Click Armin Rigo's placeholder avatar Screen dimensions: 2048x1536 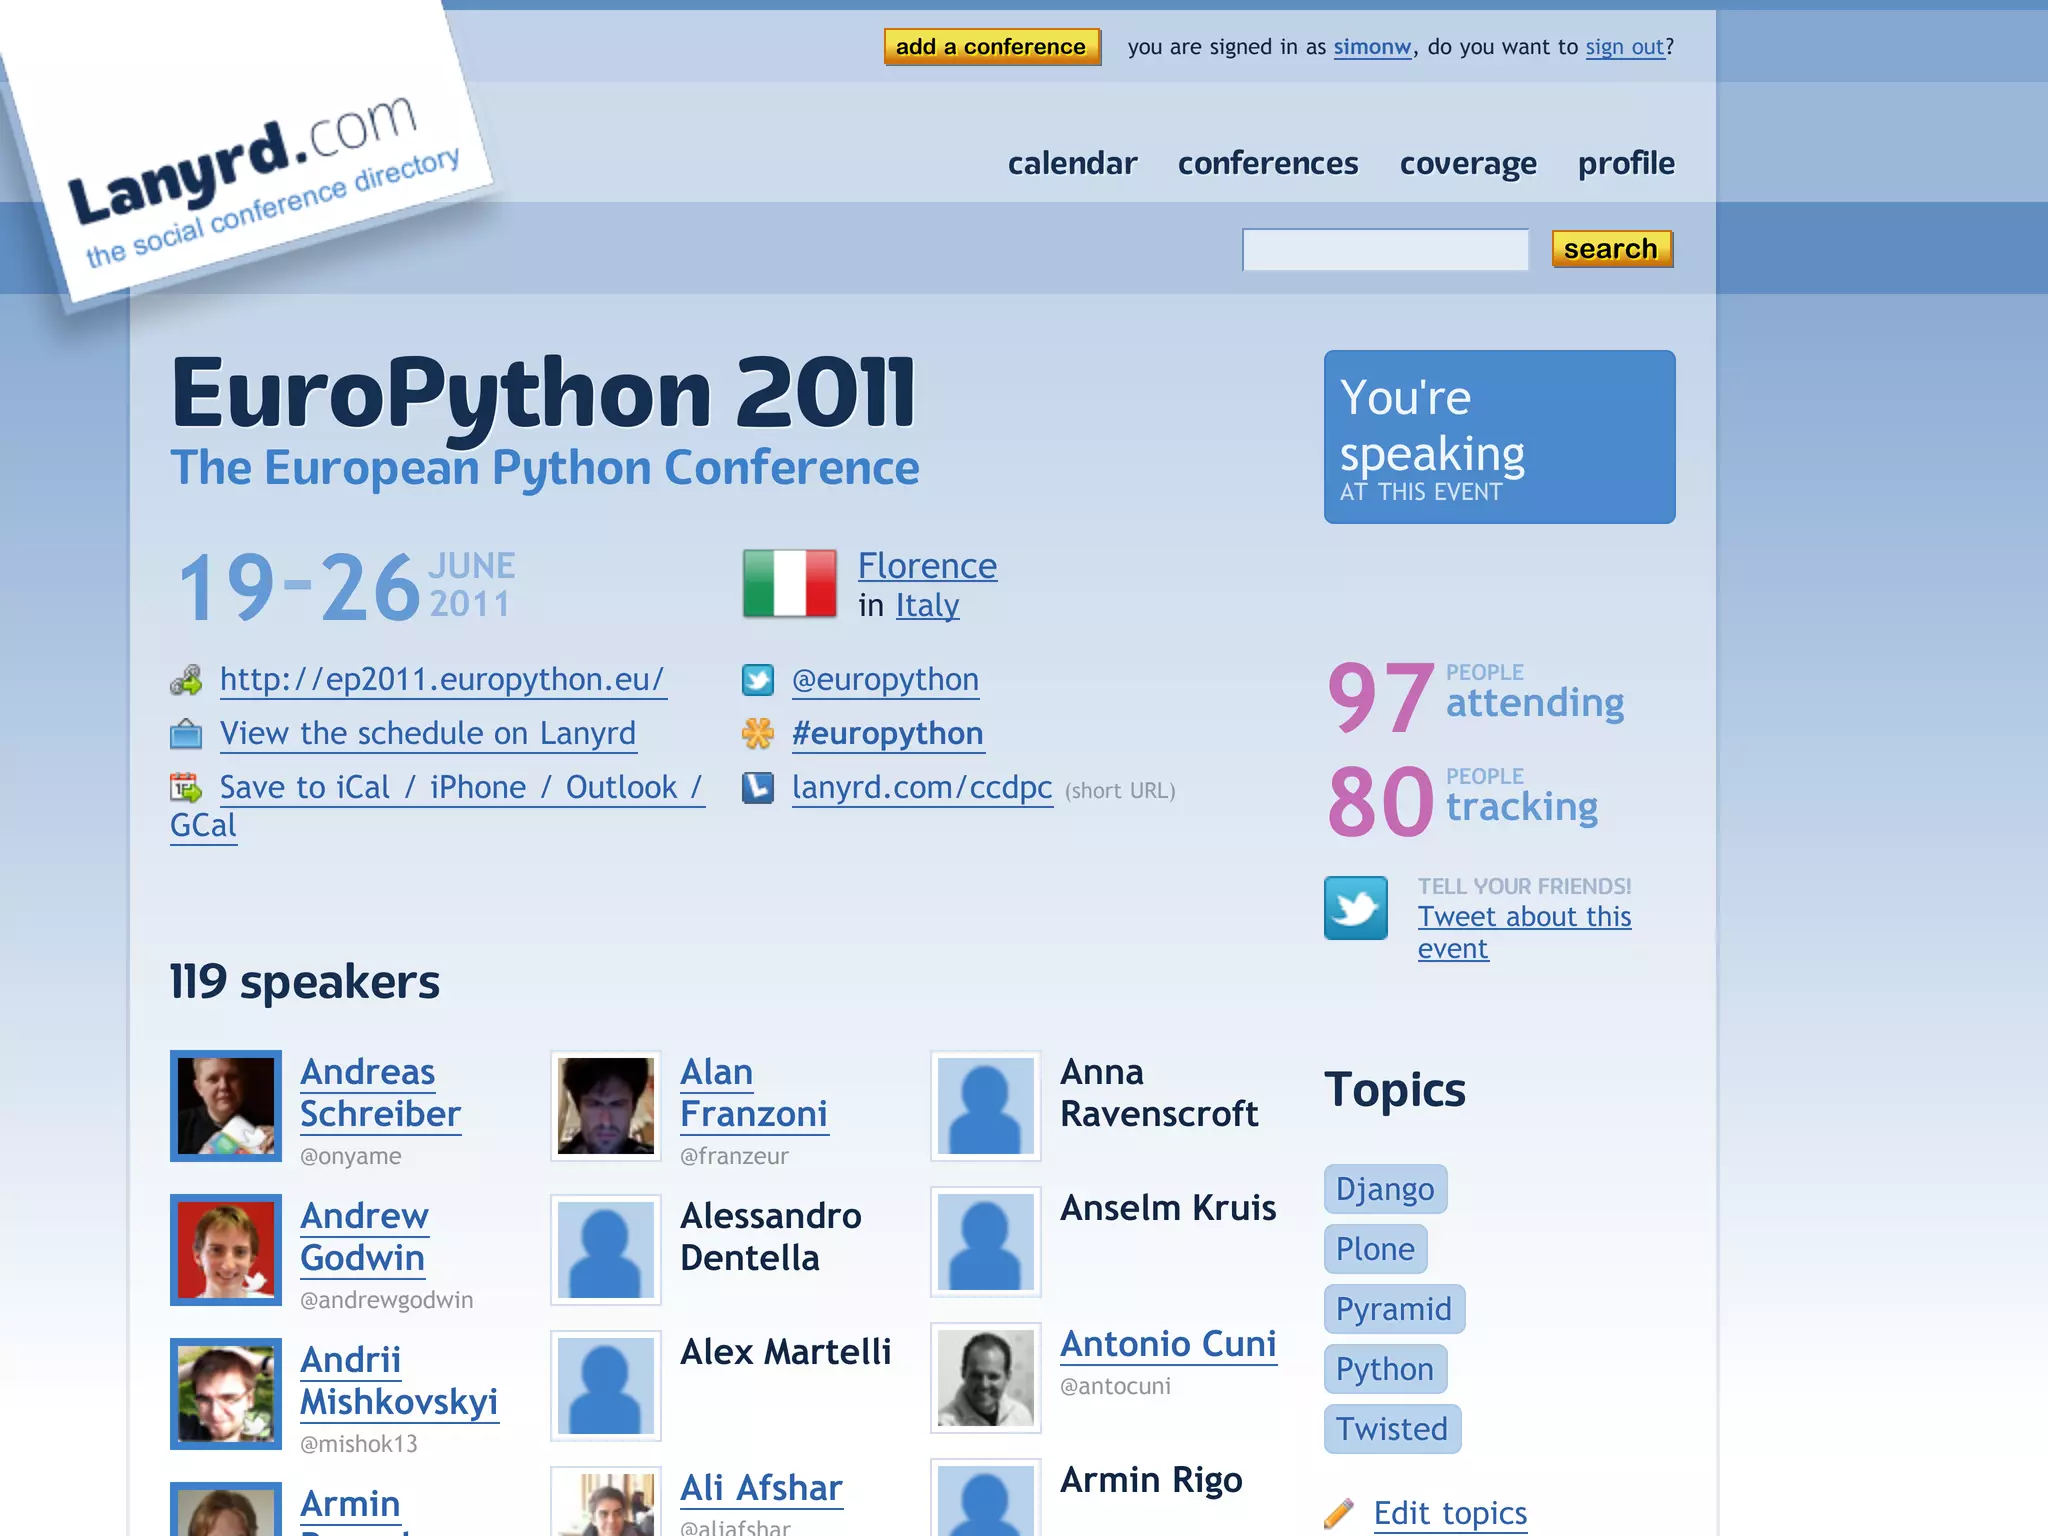click(x=986, y=1497)
